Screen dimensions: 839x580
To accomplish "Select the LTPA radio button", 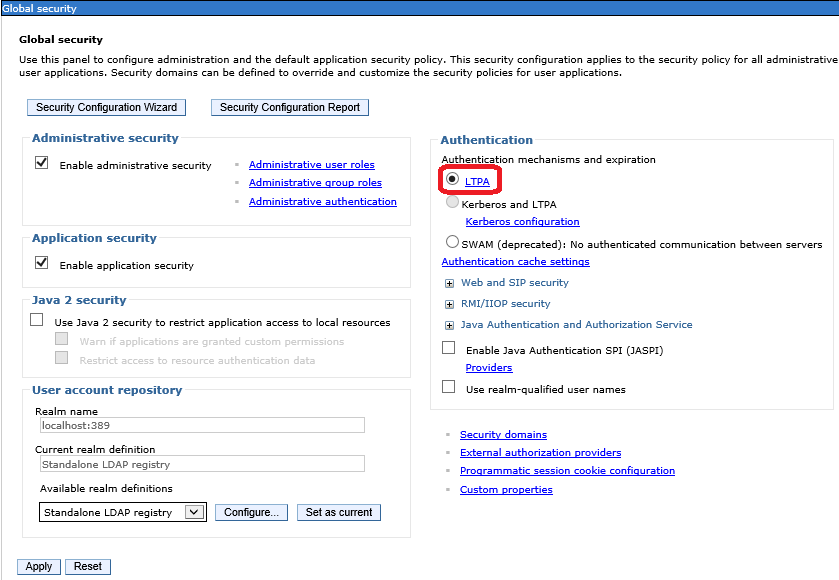I will 453,180.
